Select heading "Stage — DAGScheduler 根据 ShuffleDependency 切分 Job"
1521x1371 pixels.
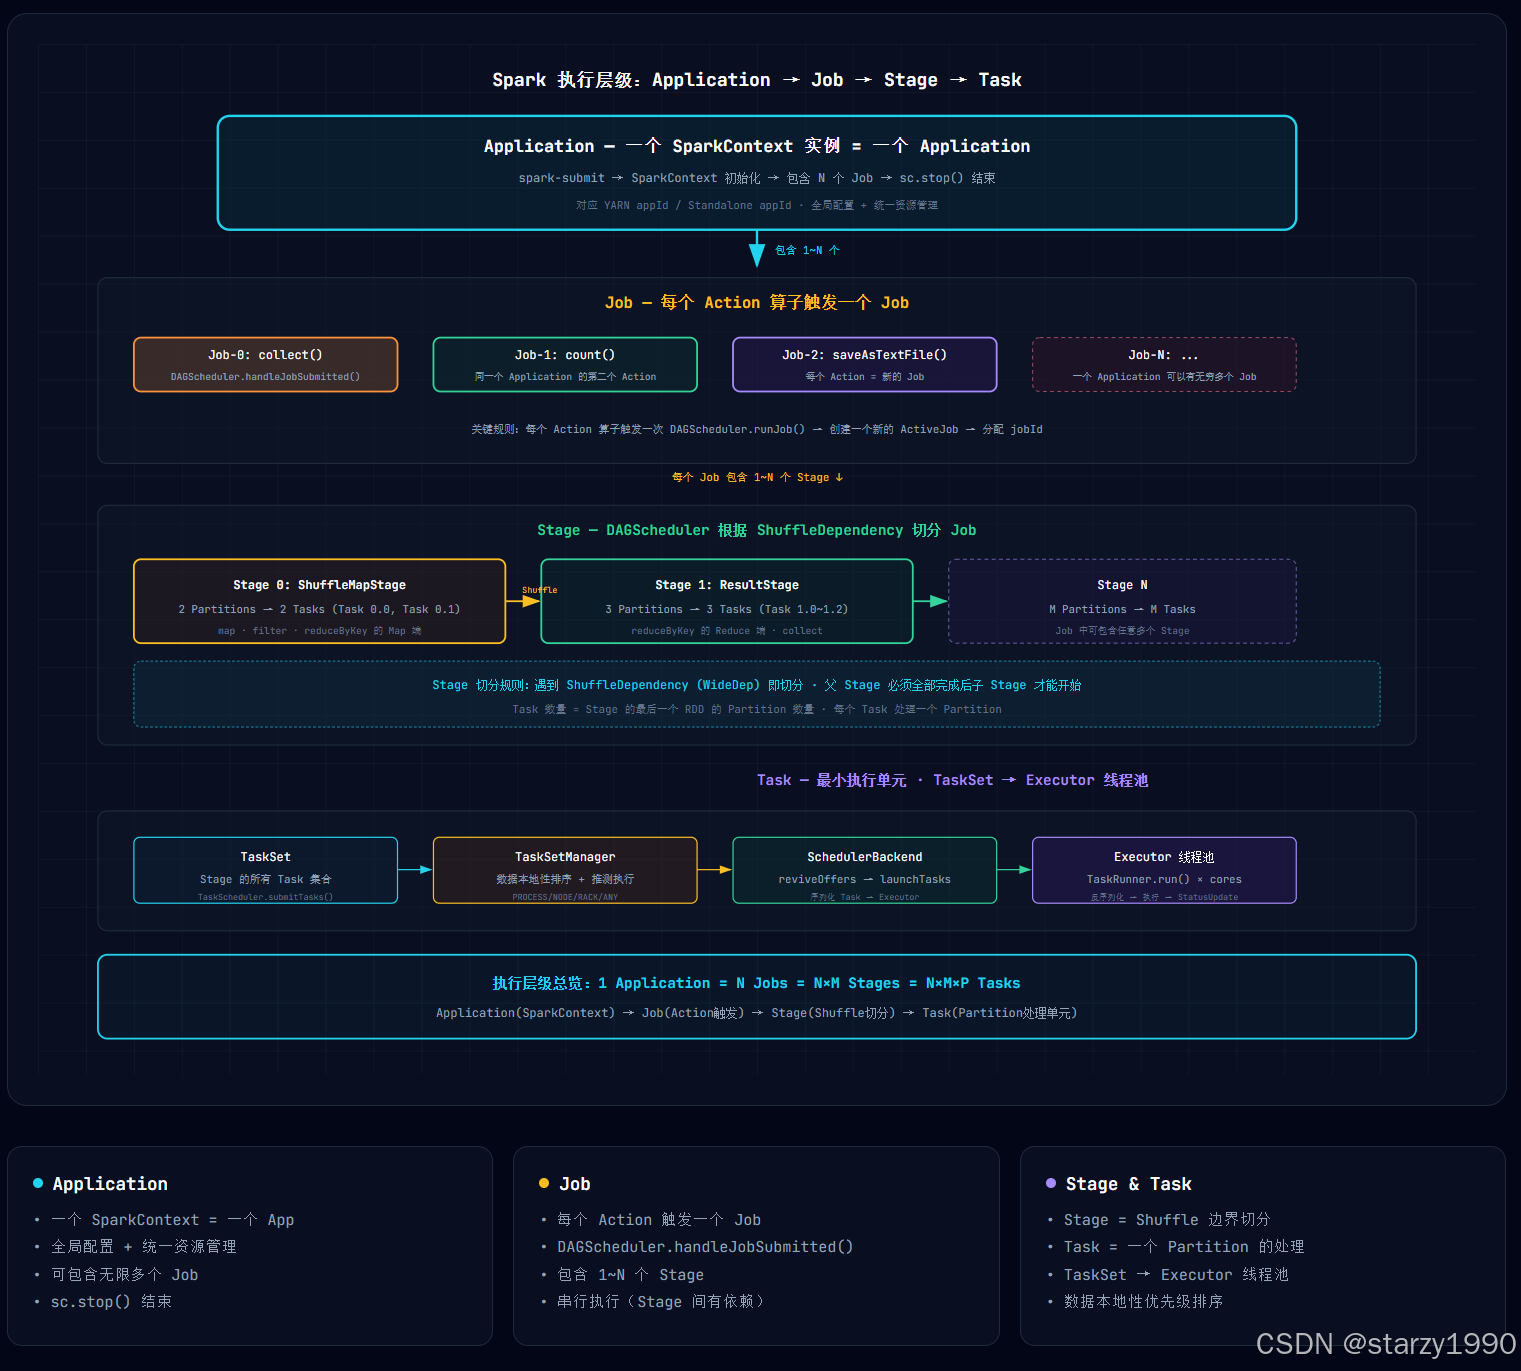757,530
